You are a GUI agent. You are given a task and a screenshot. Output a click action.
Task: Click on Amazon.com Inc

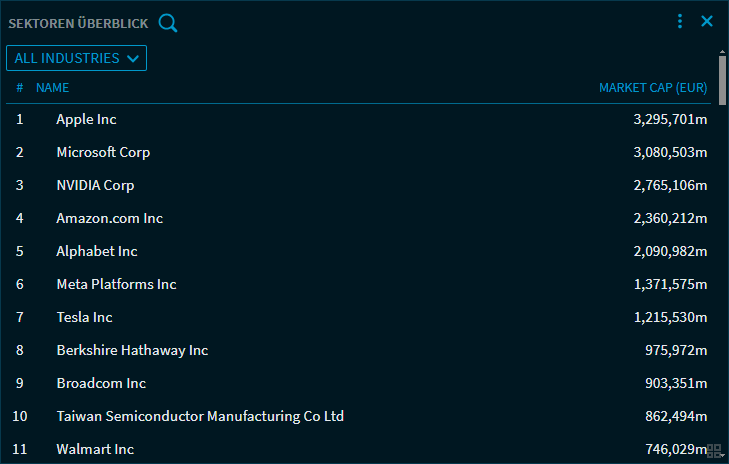(109, 218)
